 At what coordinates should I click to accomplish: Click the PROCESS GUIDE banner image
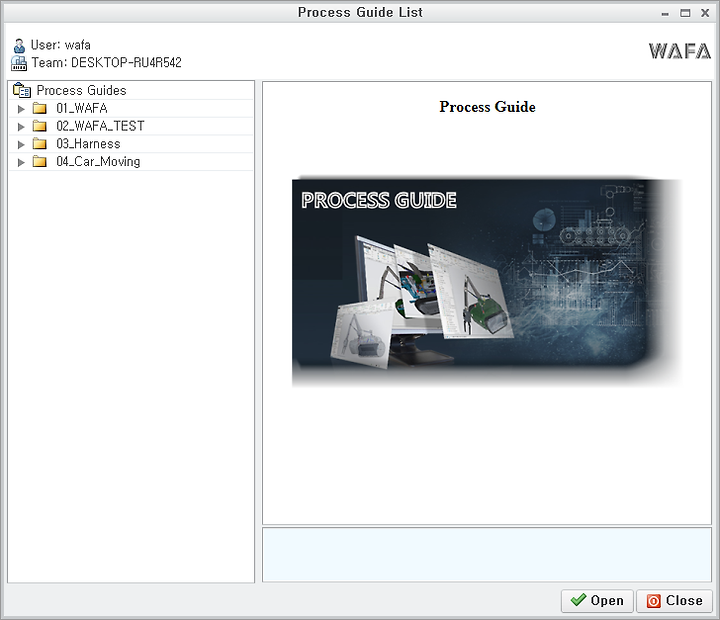[487, 282]
